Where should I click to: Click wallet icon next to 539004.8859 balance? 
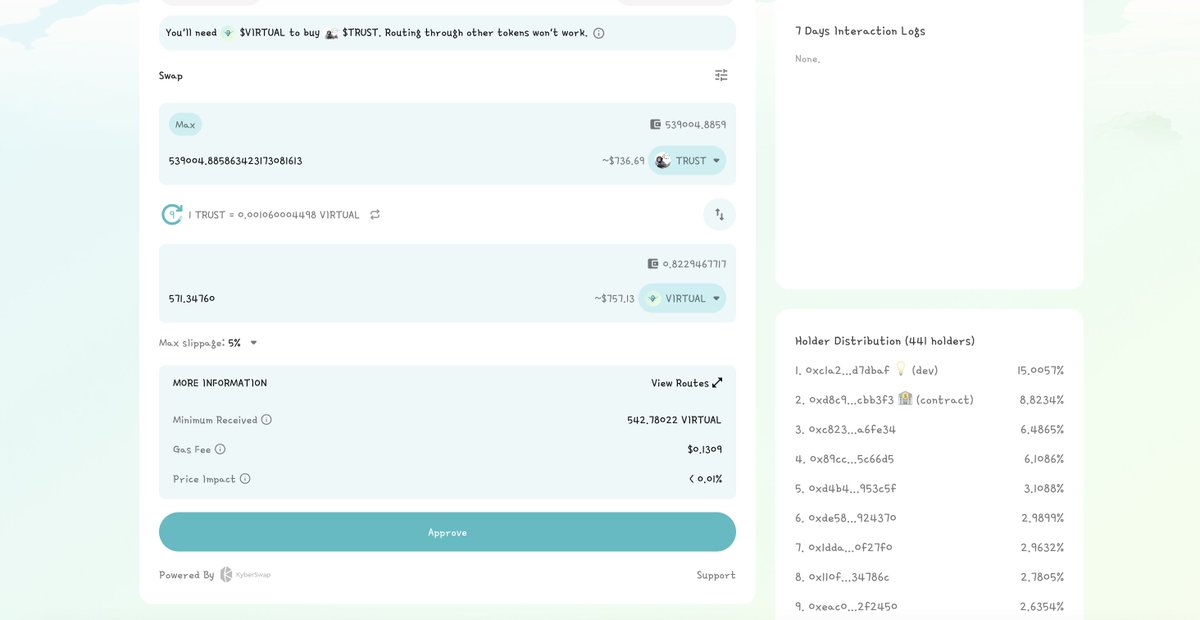point(656,125)
